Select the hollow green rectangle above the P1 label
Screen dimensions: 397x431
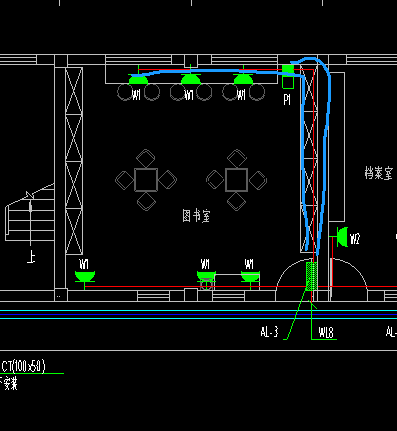point(288,82)
